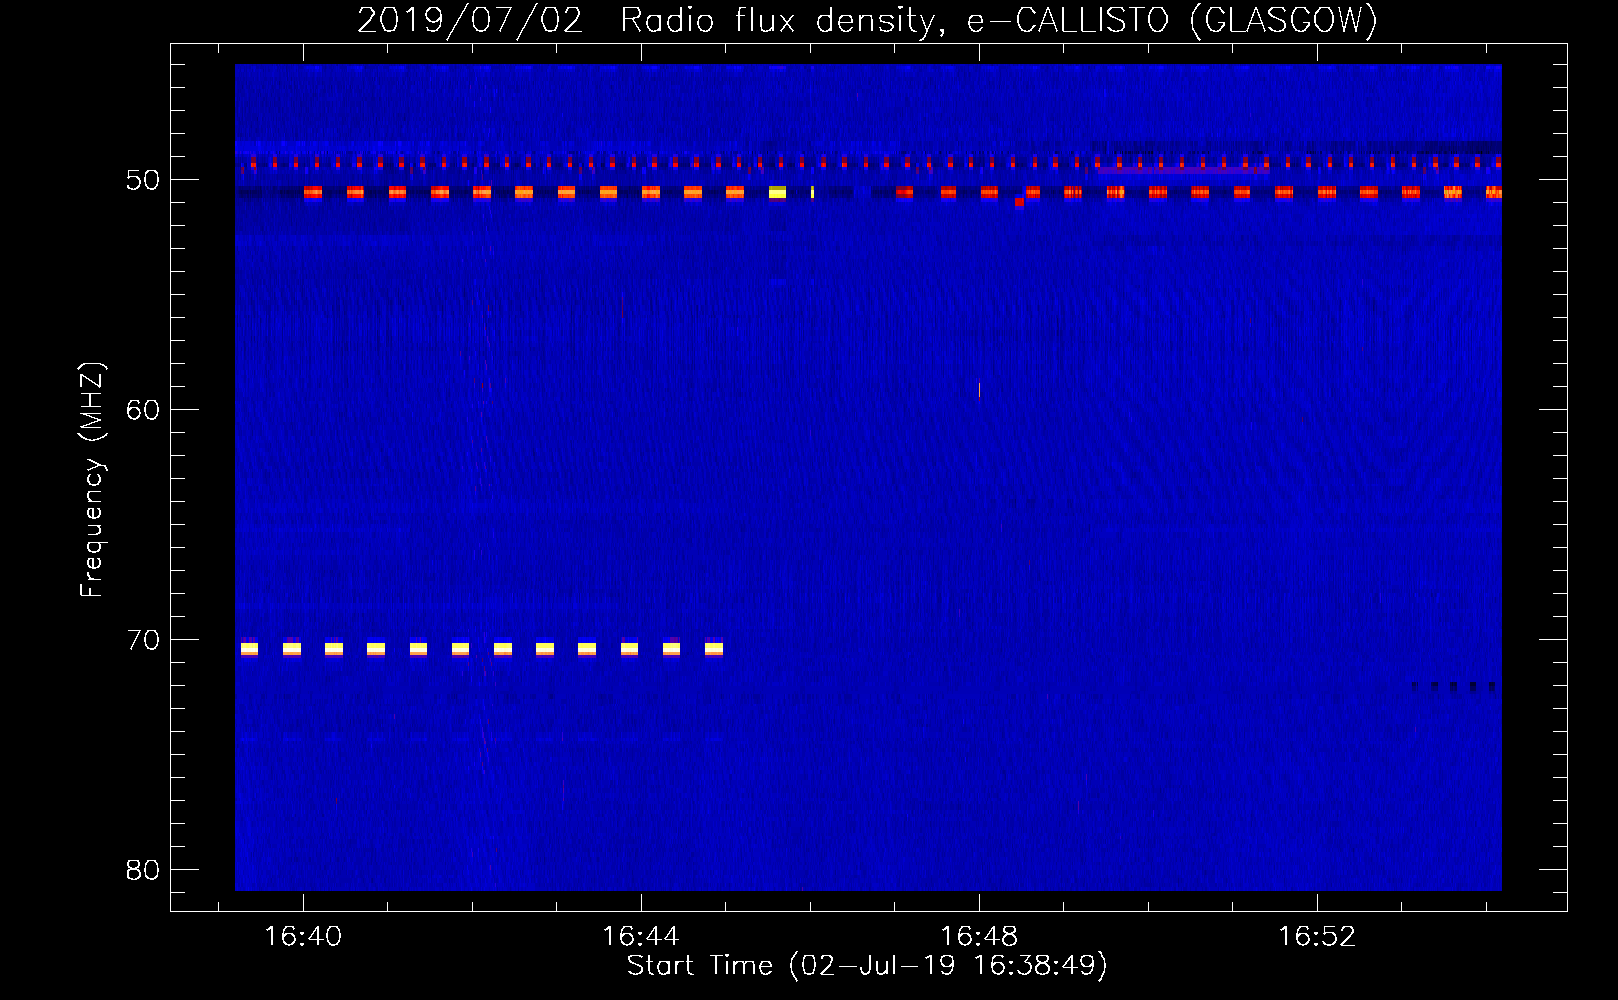The image size is (1618, 1000).
Task: Click the plot title 'Radio flux density, e-CALLISTO (GLASGOW)'
Action: [x=999, y=20]
